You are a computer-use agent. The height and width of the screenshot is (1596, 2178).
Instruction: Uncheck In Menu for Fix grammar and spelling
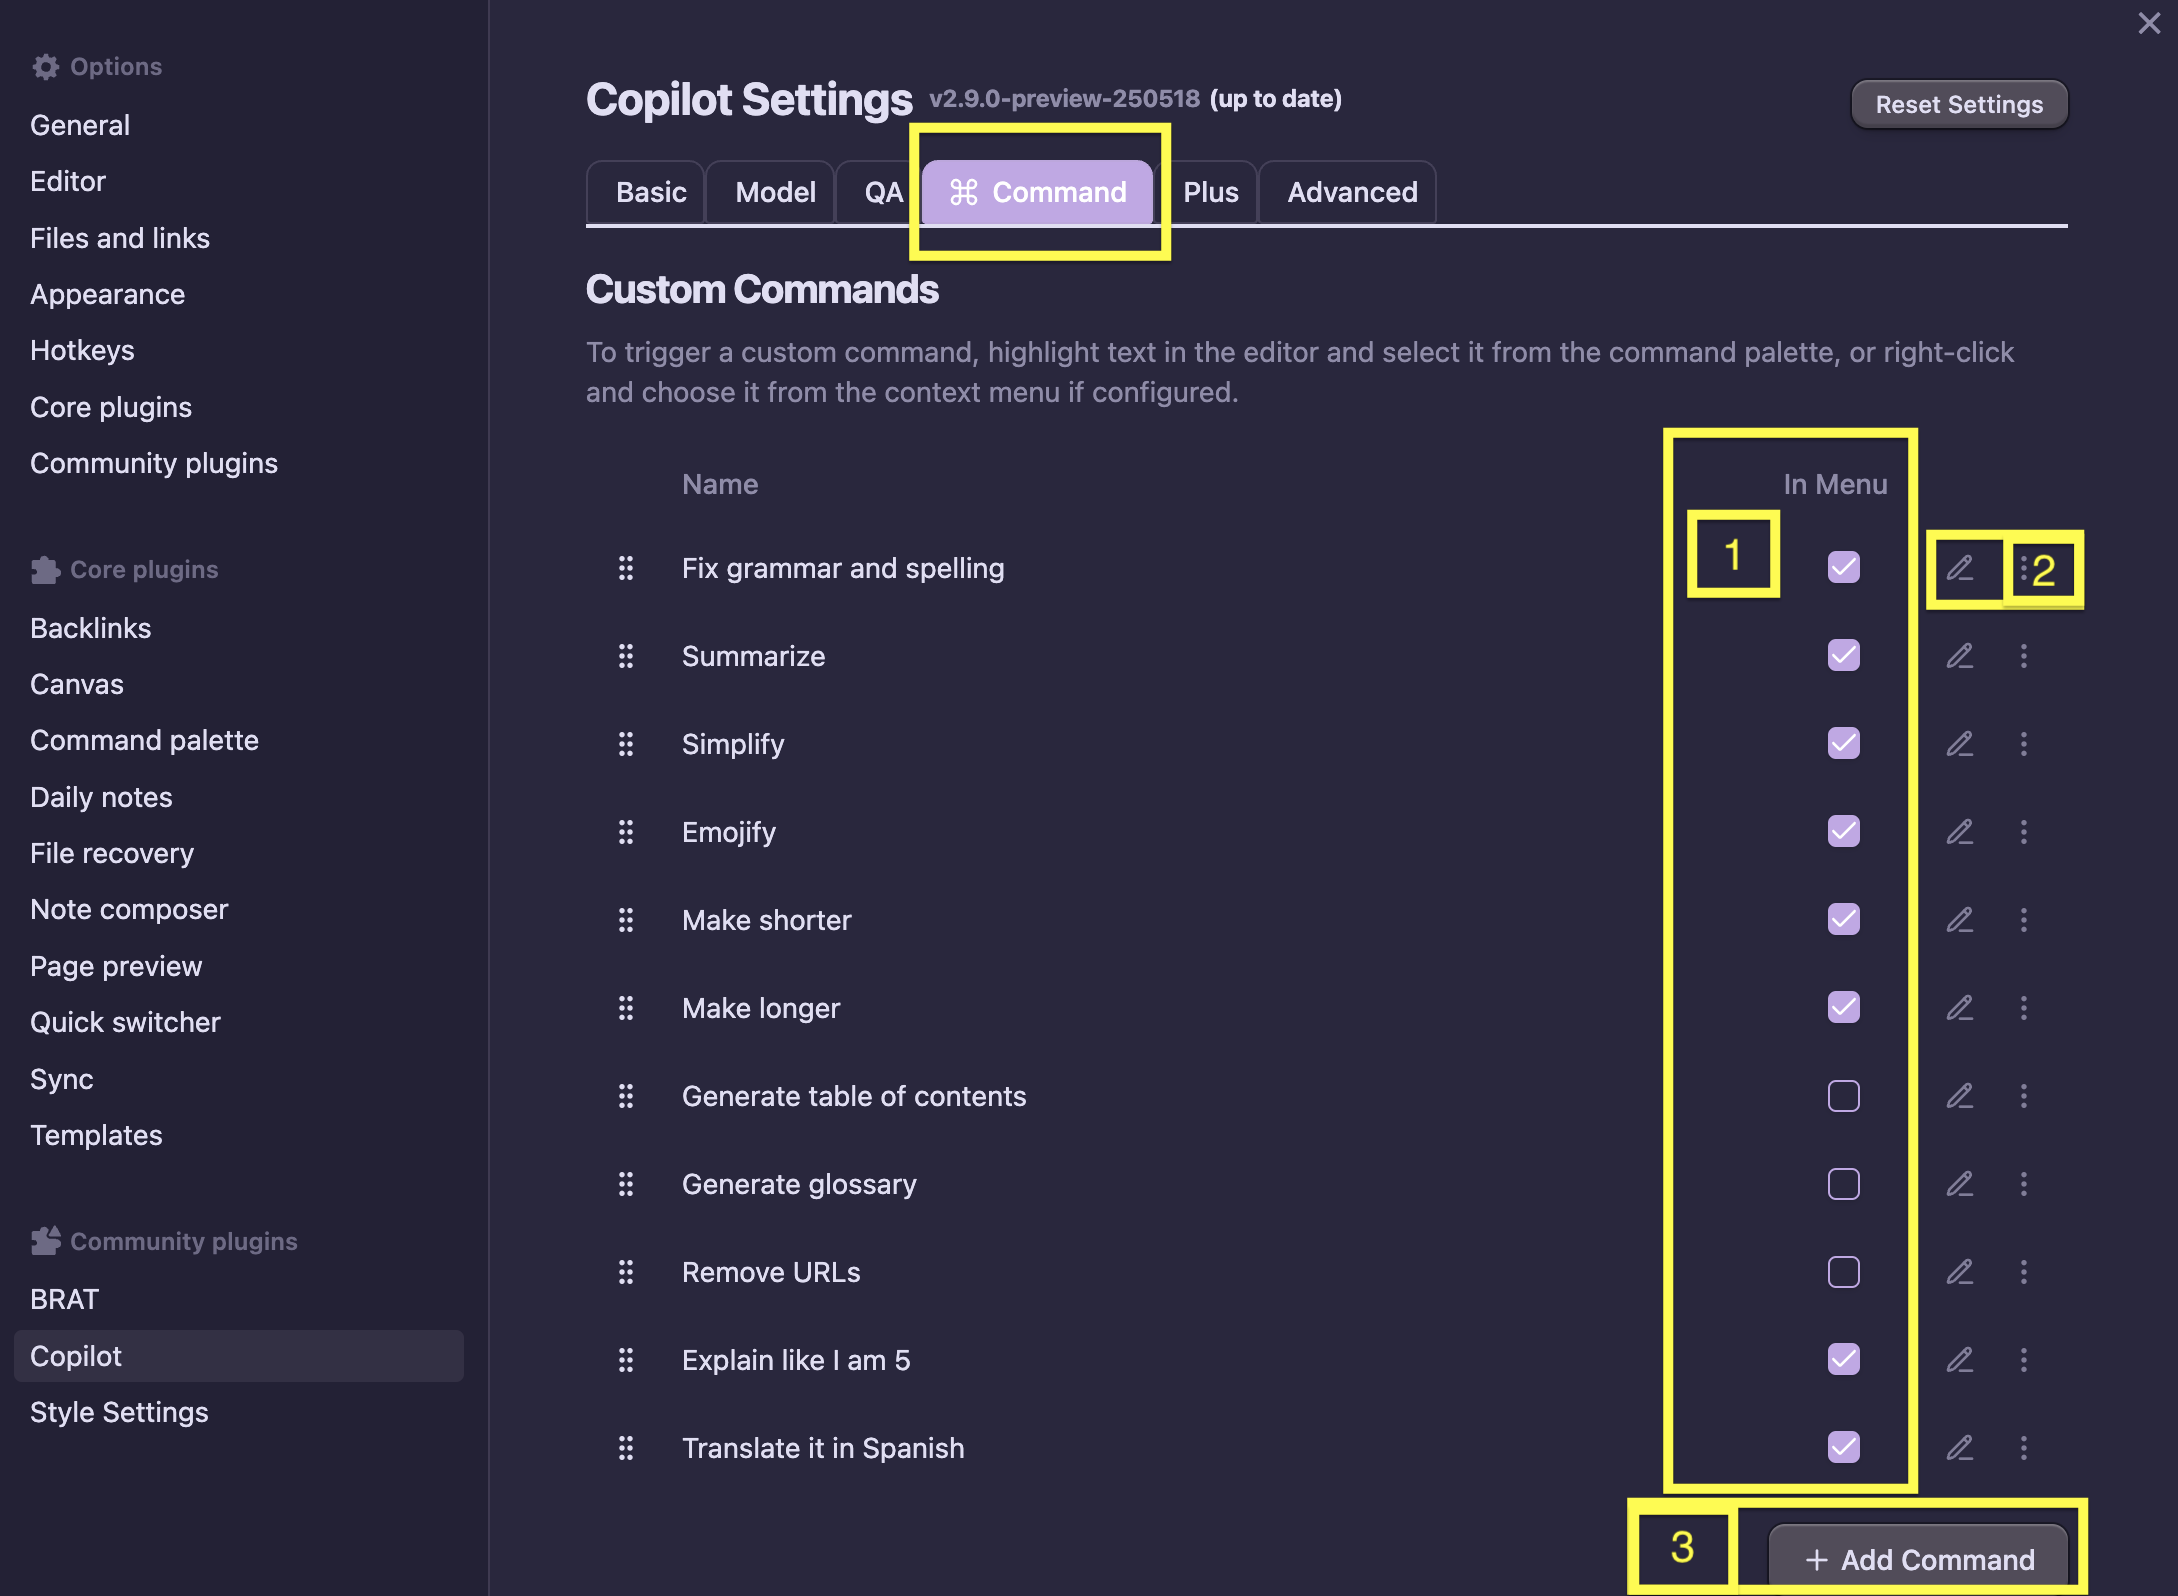(x=1843, y=568)
